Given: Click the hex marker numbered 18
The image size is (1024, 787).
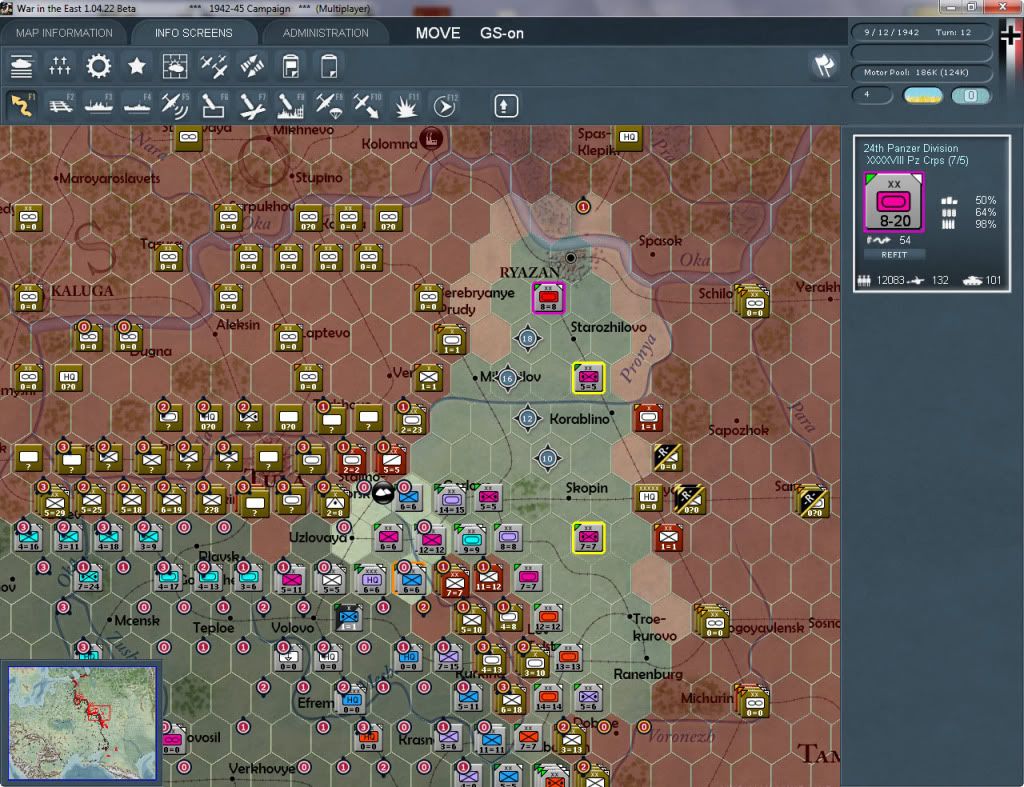Looking at the screenshot, I should [528, 338].
